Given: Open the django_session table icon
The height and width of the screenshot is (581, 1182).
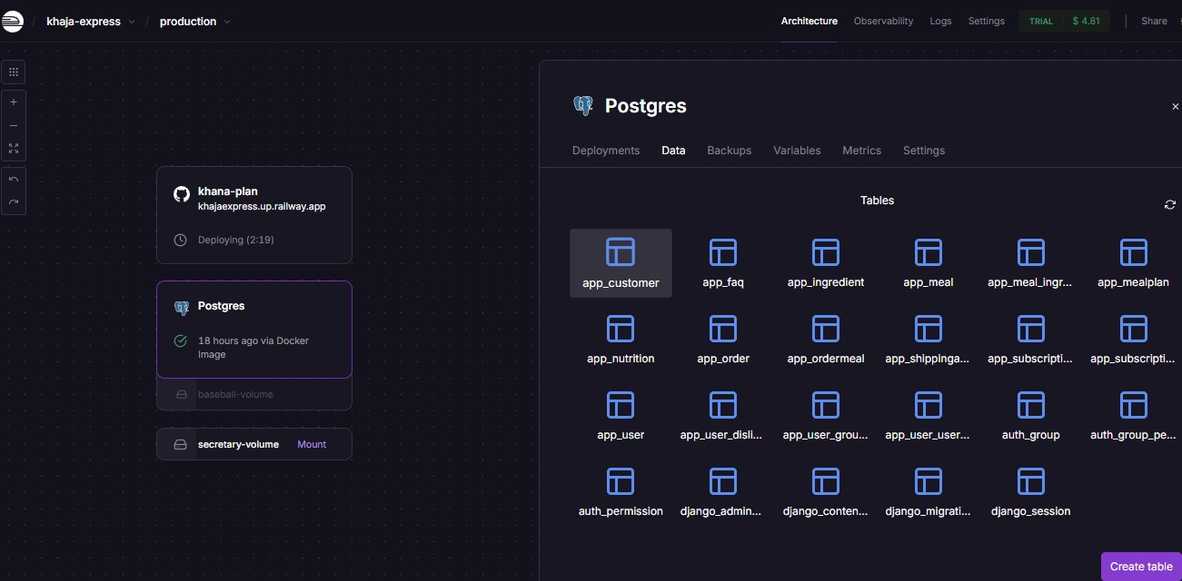Looking at the screenshot, I should 1030,482.
